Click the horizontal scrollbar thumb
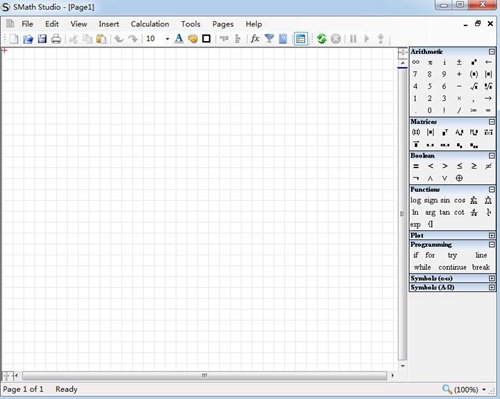The width and height of the screenshot is (500, 399). tap(204, 376)
